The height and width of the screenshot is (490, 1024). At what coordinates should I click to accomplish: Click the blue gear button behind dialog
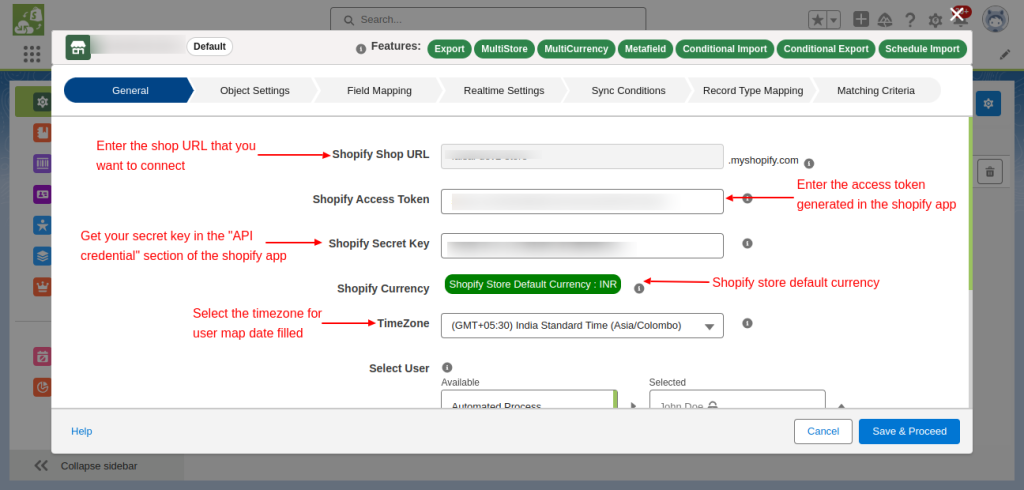(x=989, y=103)
